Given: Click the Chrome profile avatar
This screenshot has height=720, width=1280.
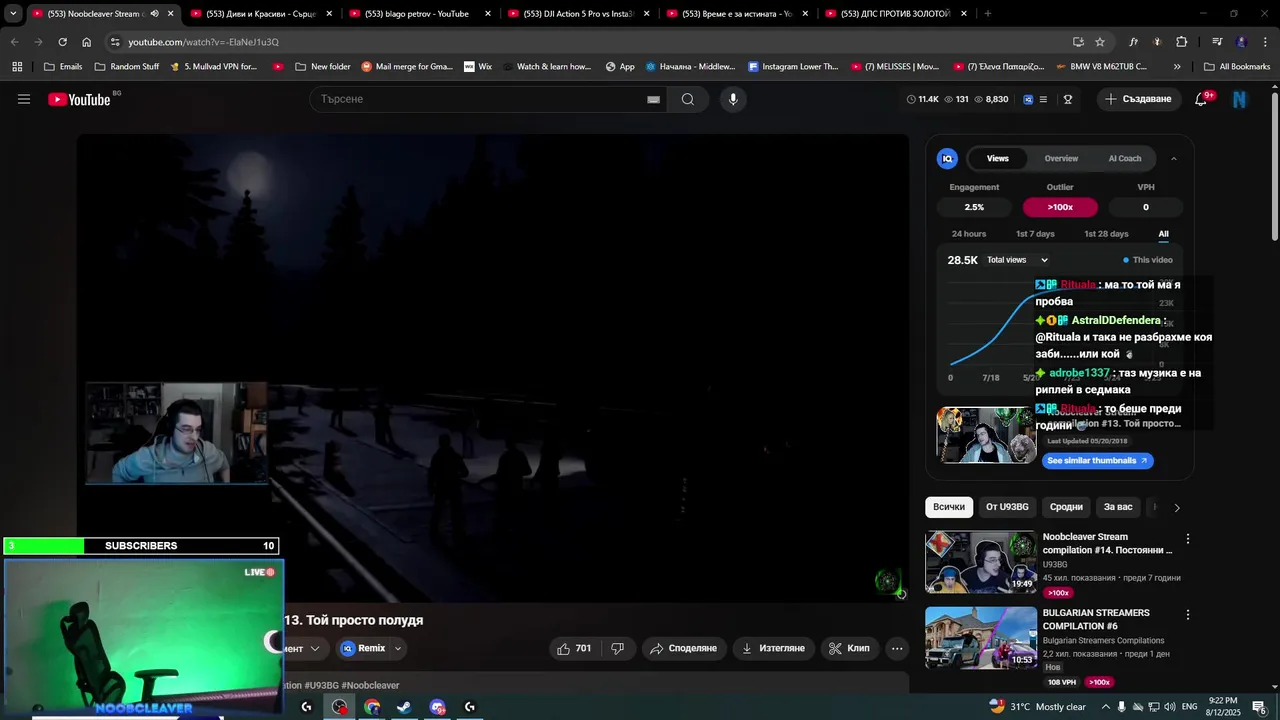Looking at the screenshot, I should 1242,42.
